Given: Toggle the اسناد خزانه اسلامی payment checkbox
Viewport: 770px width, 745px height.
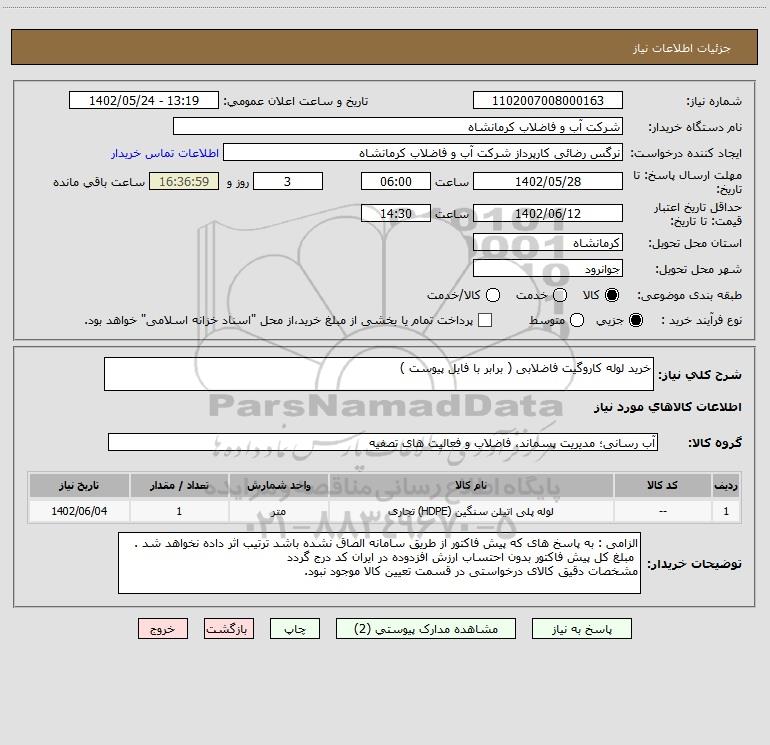Looking at the screenshot, I should point(485,320).
